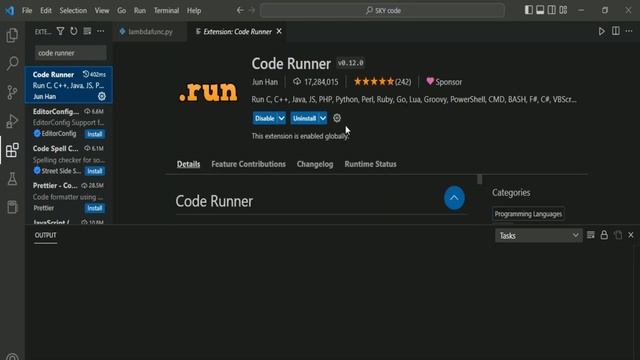Open the Edit menu
640x360 pixels.
[46, 10]
